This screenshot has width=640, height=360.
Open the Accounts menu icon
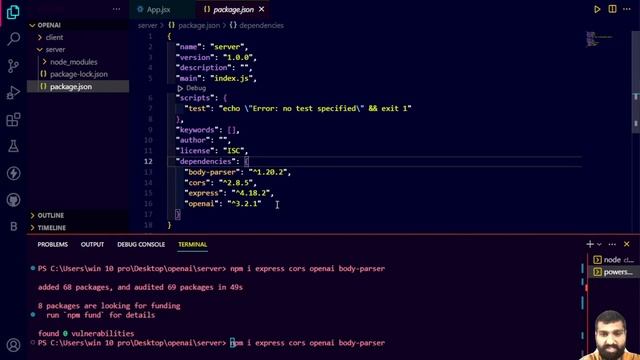pos(13,345)
